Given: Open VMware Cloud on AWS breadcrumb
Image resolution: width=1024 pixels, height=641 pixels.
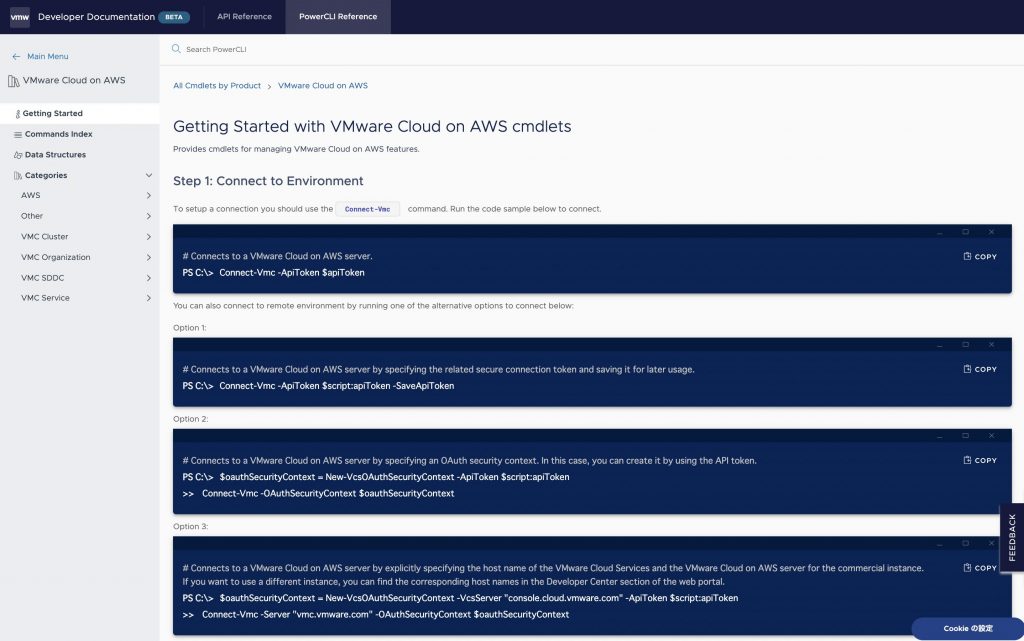Looking at the screenshot, I should point(323,86).
